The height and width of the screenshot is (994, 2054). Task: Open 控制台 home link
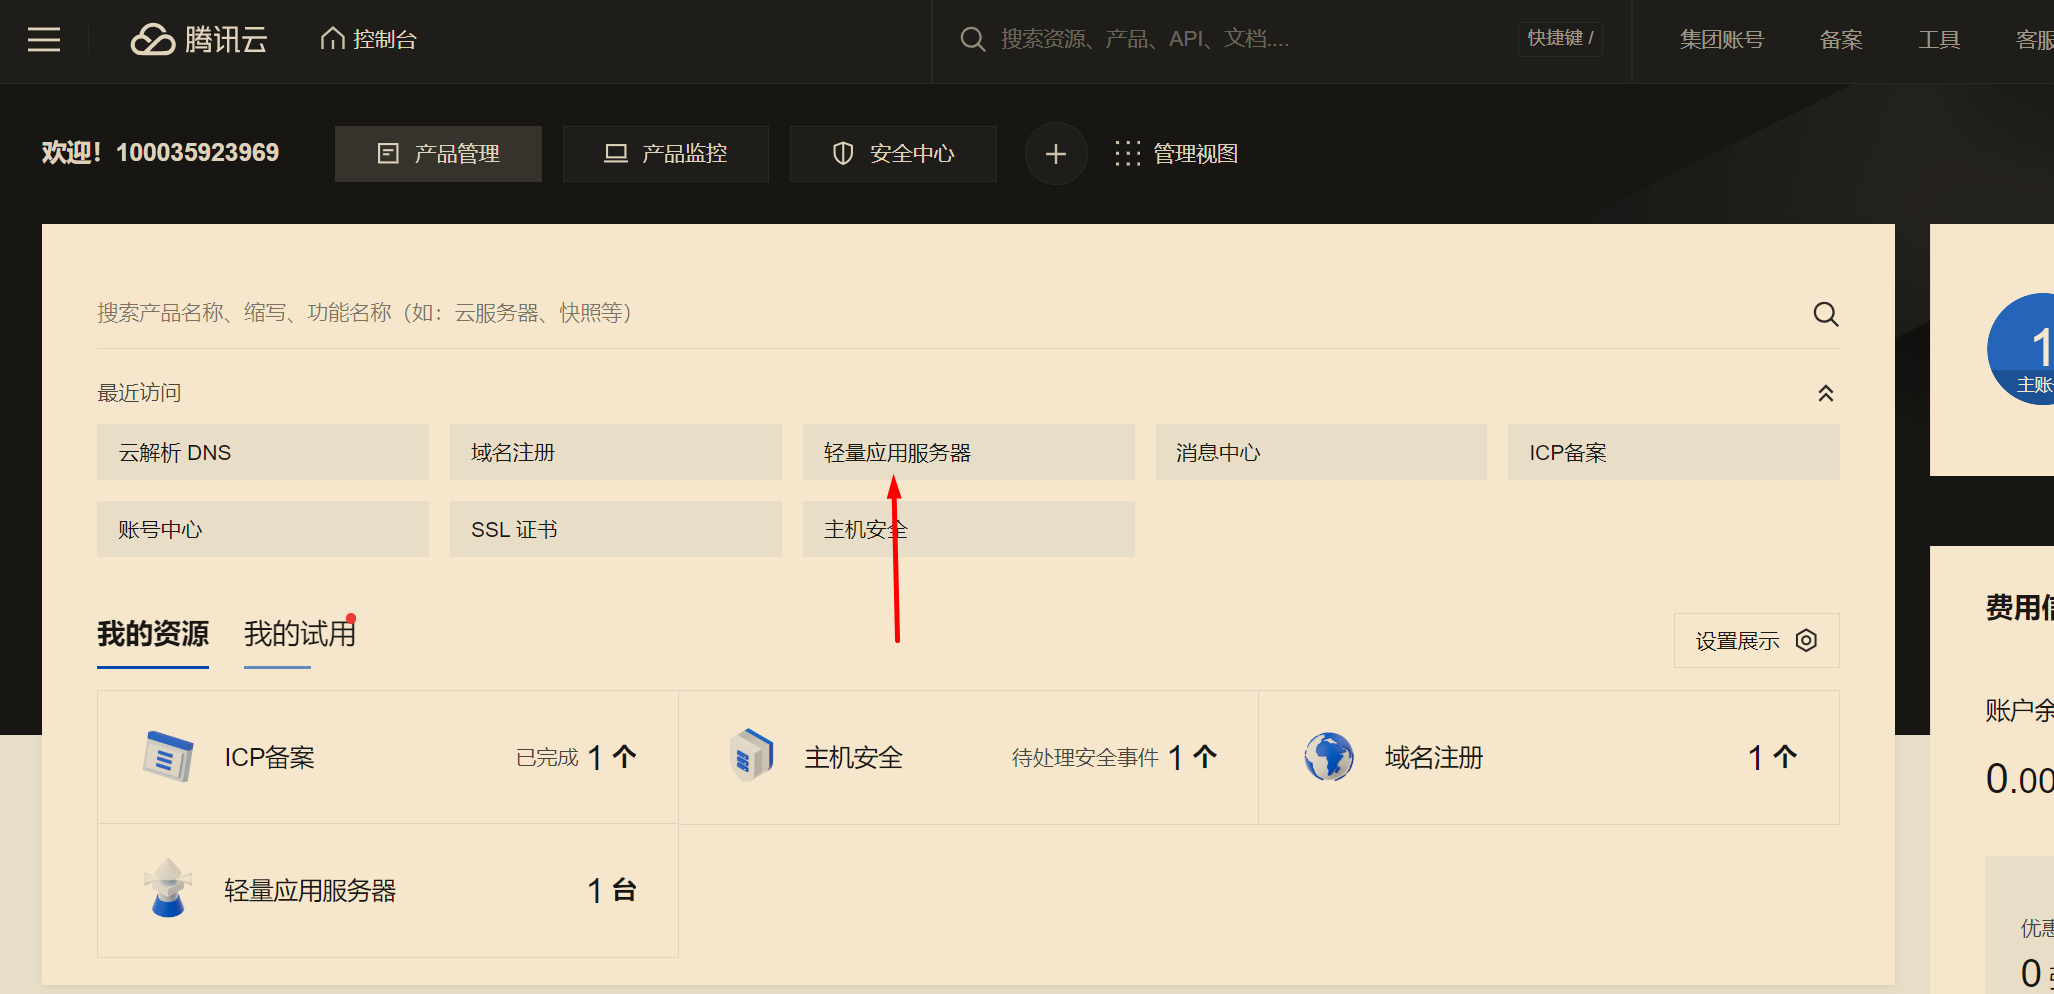pos(369,40)
